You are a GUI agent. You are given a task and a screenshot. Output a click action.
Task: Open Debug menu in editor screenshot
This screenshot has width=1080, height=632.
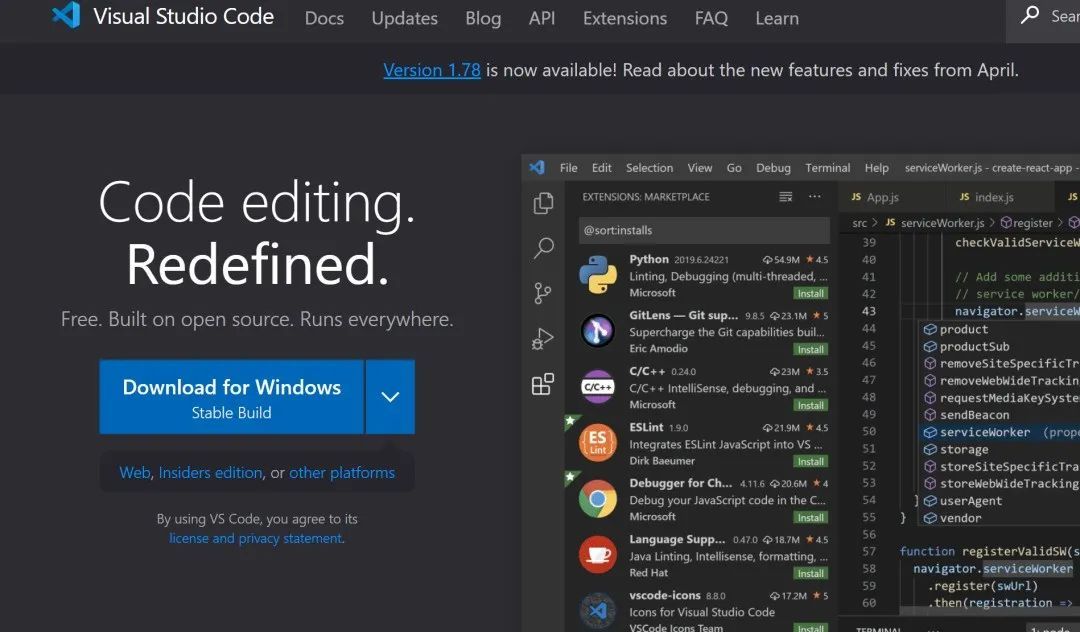(x=773, y=167)
